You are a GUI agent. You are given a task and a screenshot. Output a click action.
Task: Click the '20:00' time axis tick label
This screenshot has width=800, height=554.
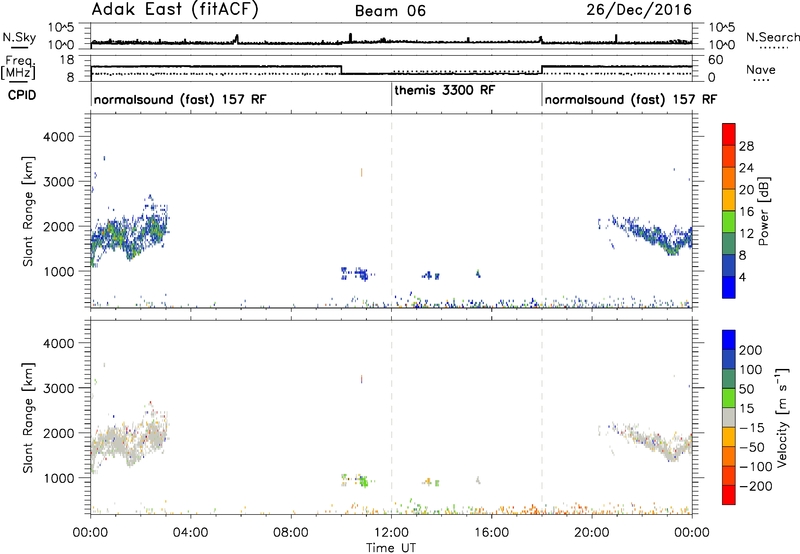pos(592,533)
